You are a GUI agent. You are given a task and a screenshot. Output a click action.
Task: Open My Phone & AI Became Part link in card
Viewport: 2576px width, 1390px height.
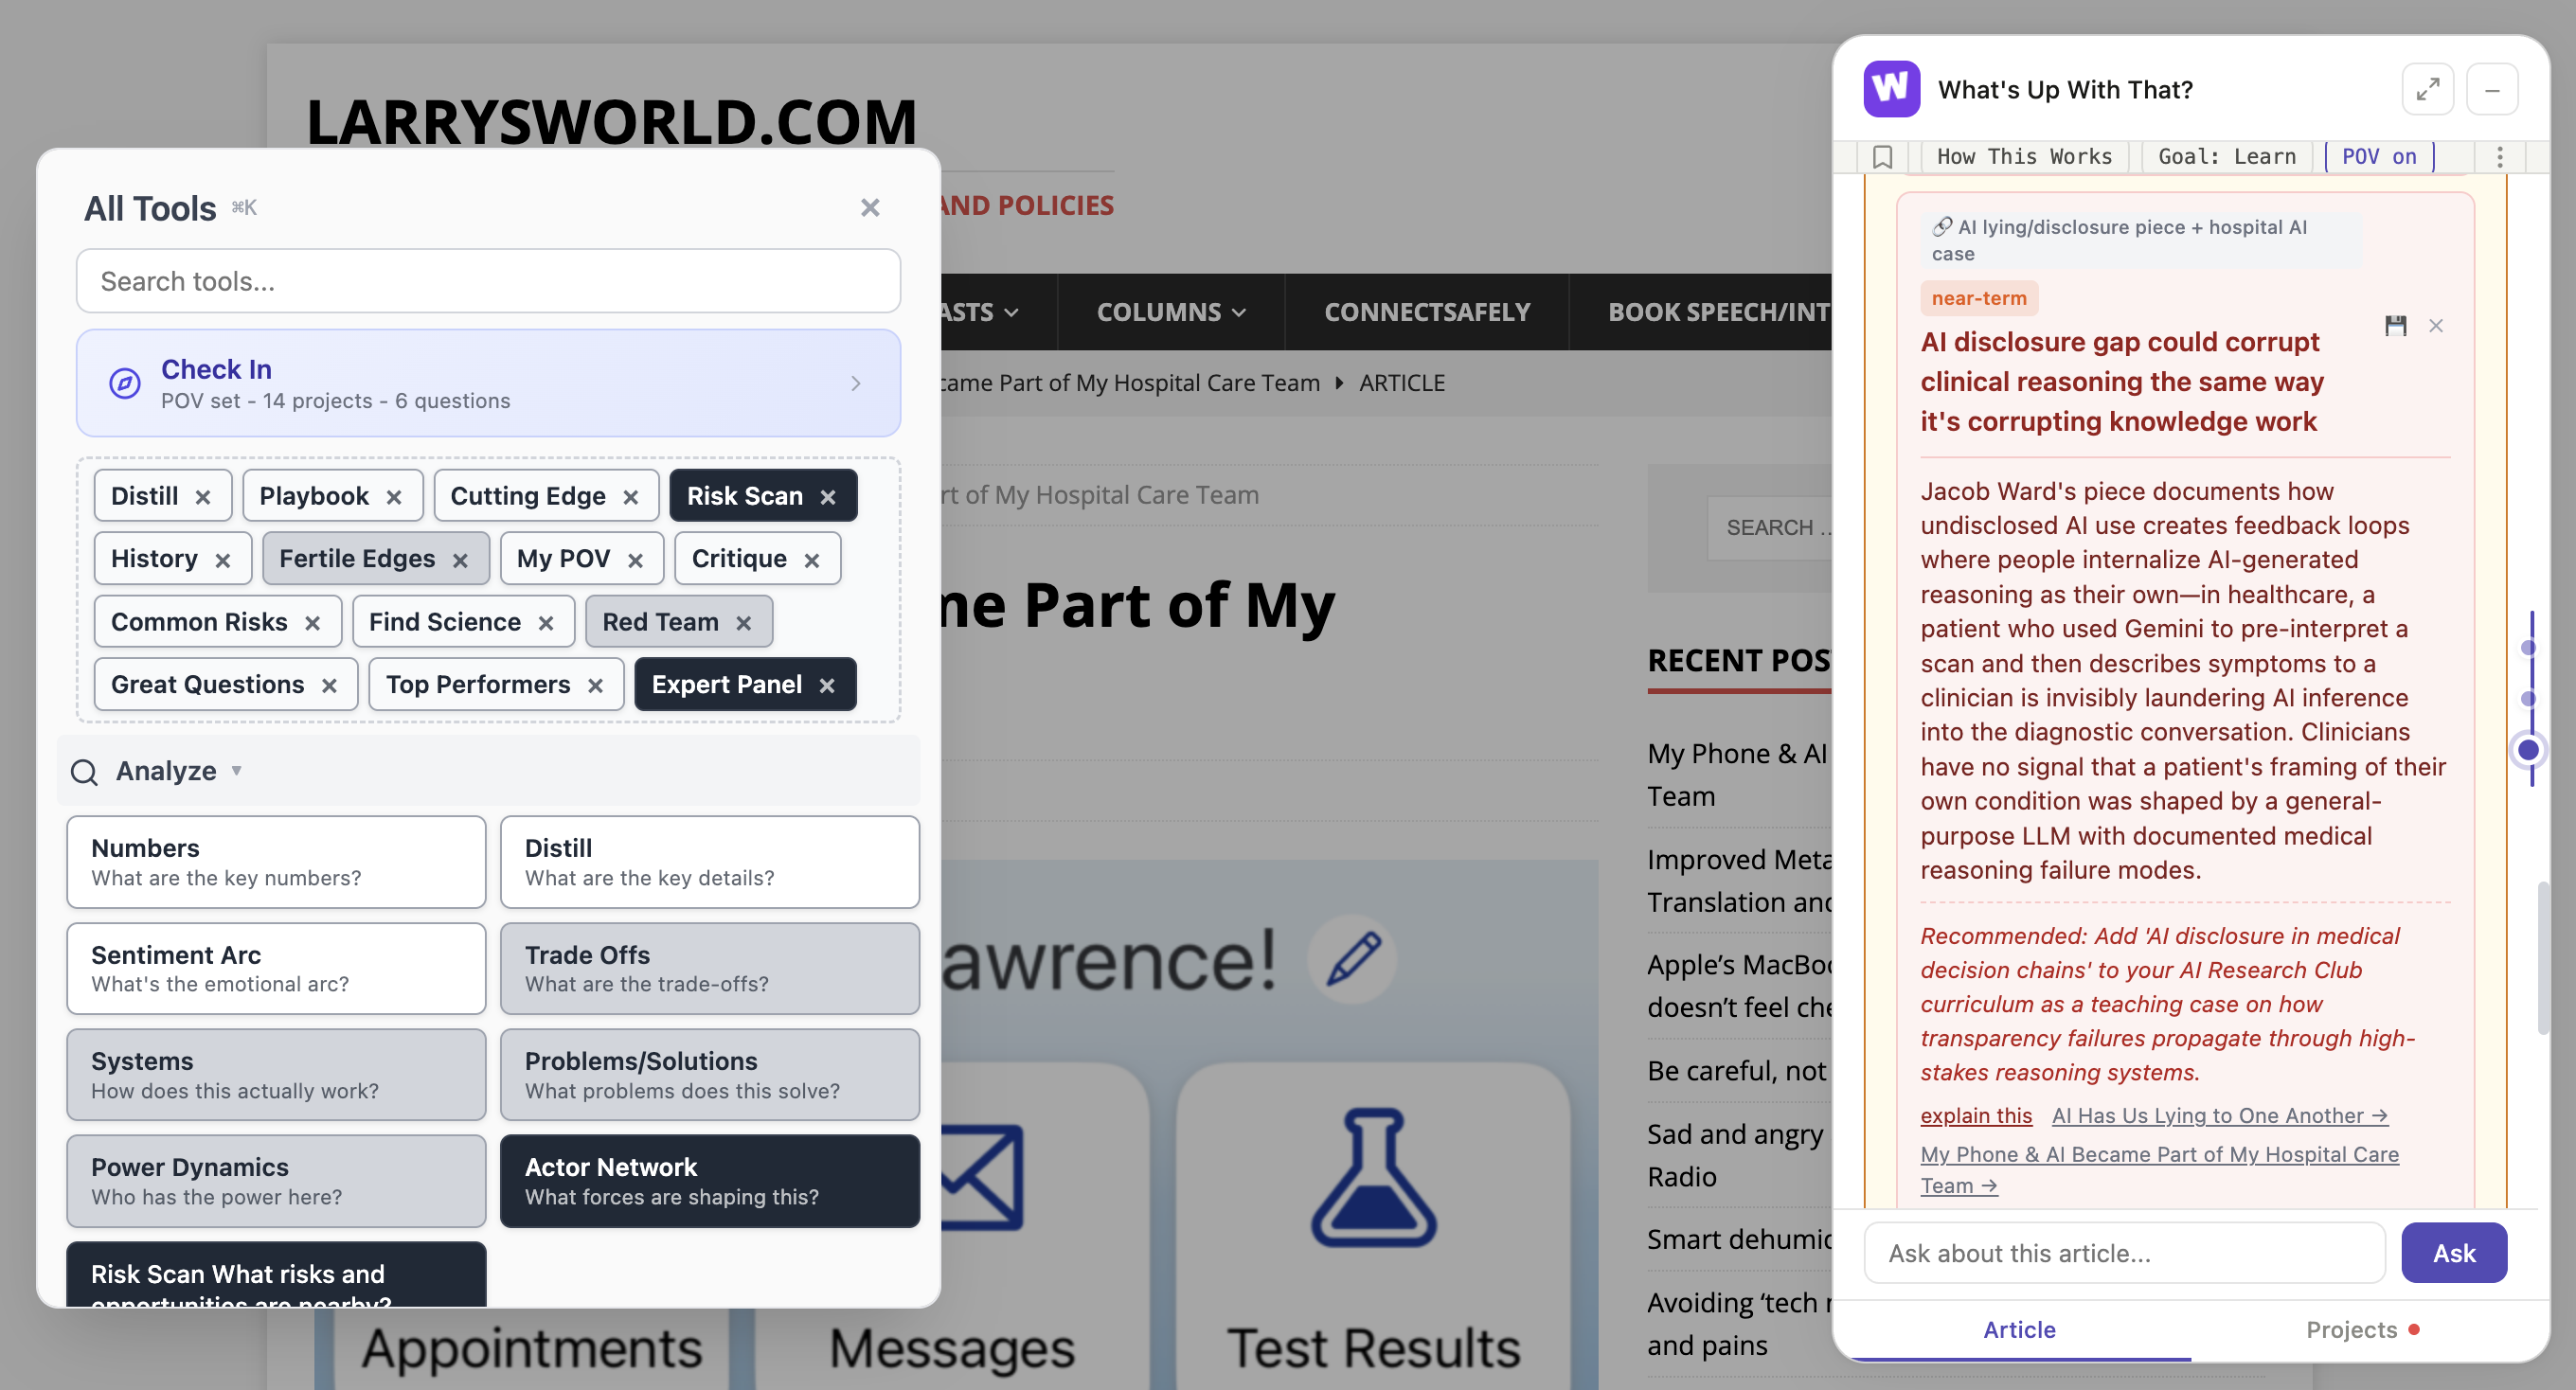click(2159, 1170)
